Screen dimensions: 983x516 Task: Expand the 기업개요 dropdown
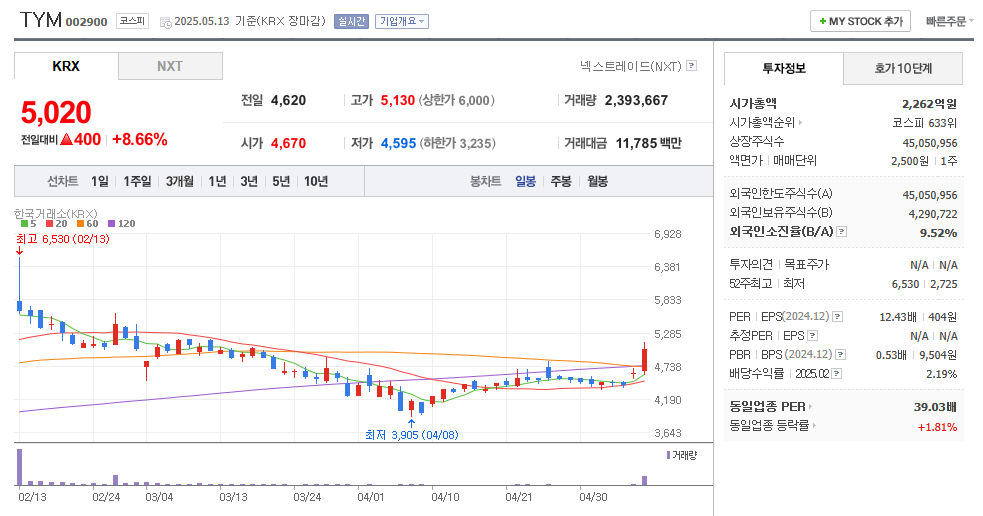[x=402, y=21]
